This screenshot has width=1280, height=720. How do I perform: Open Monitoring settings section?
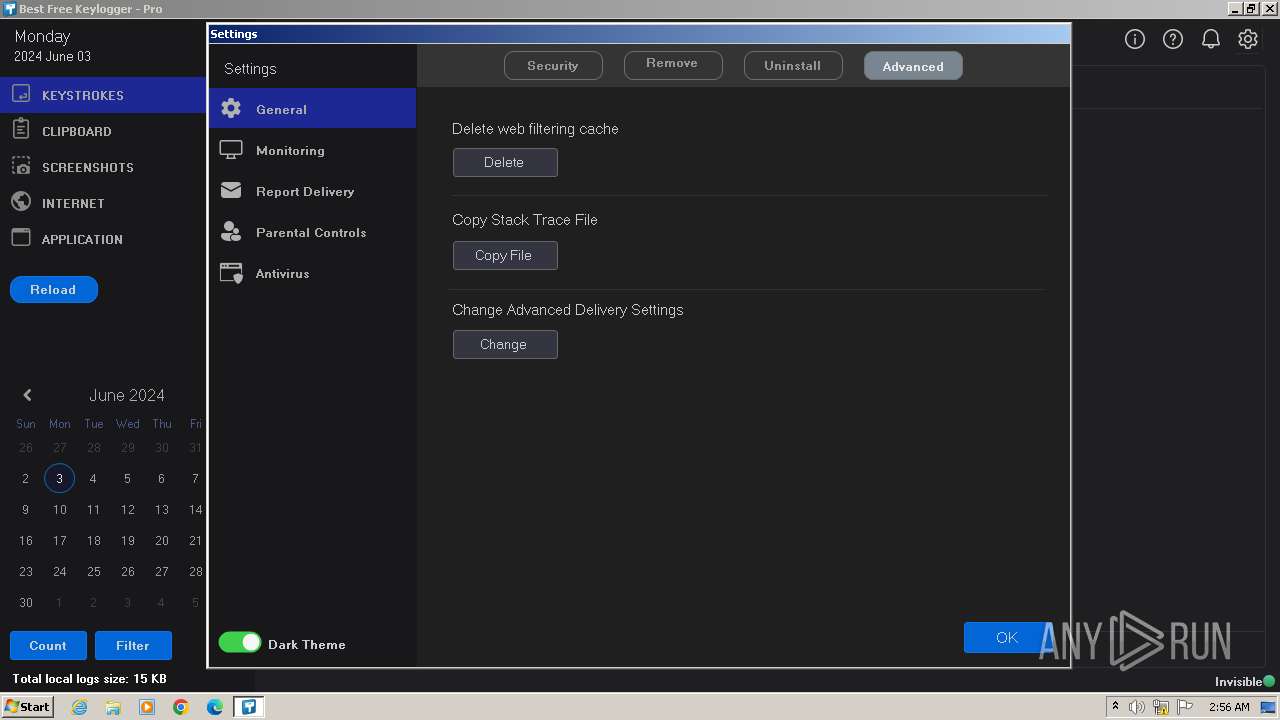click(x=312, y=150)
